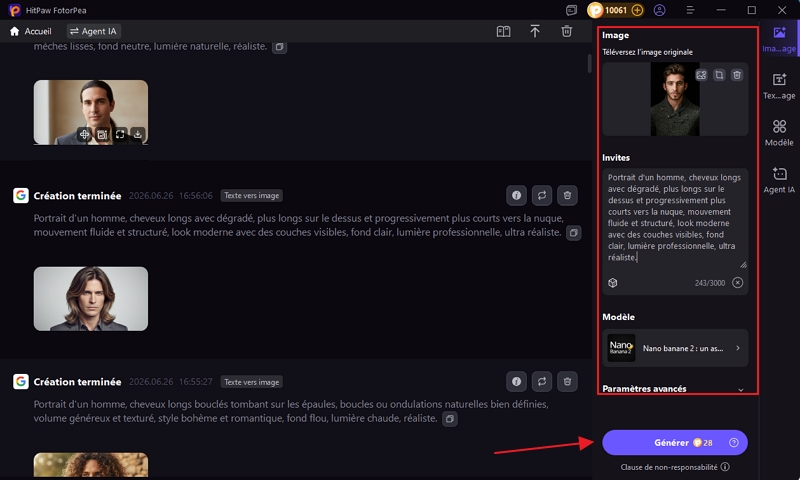Open the guide book icon
Viewport: 800px width, 480px height.
[503, 32]
